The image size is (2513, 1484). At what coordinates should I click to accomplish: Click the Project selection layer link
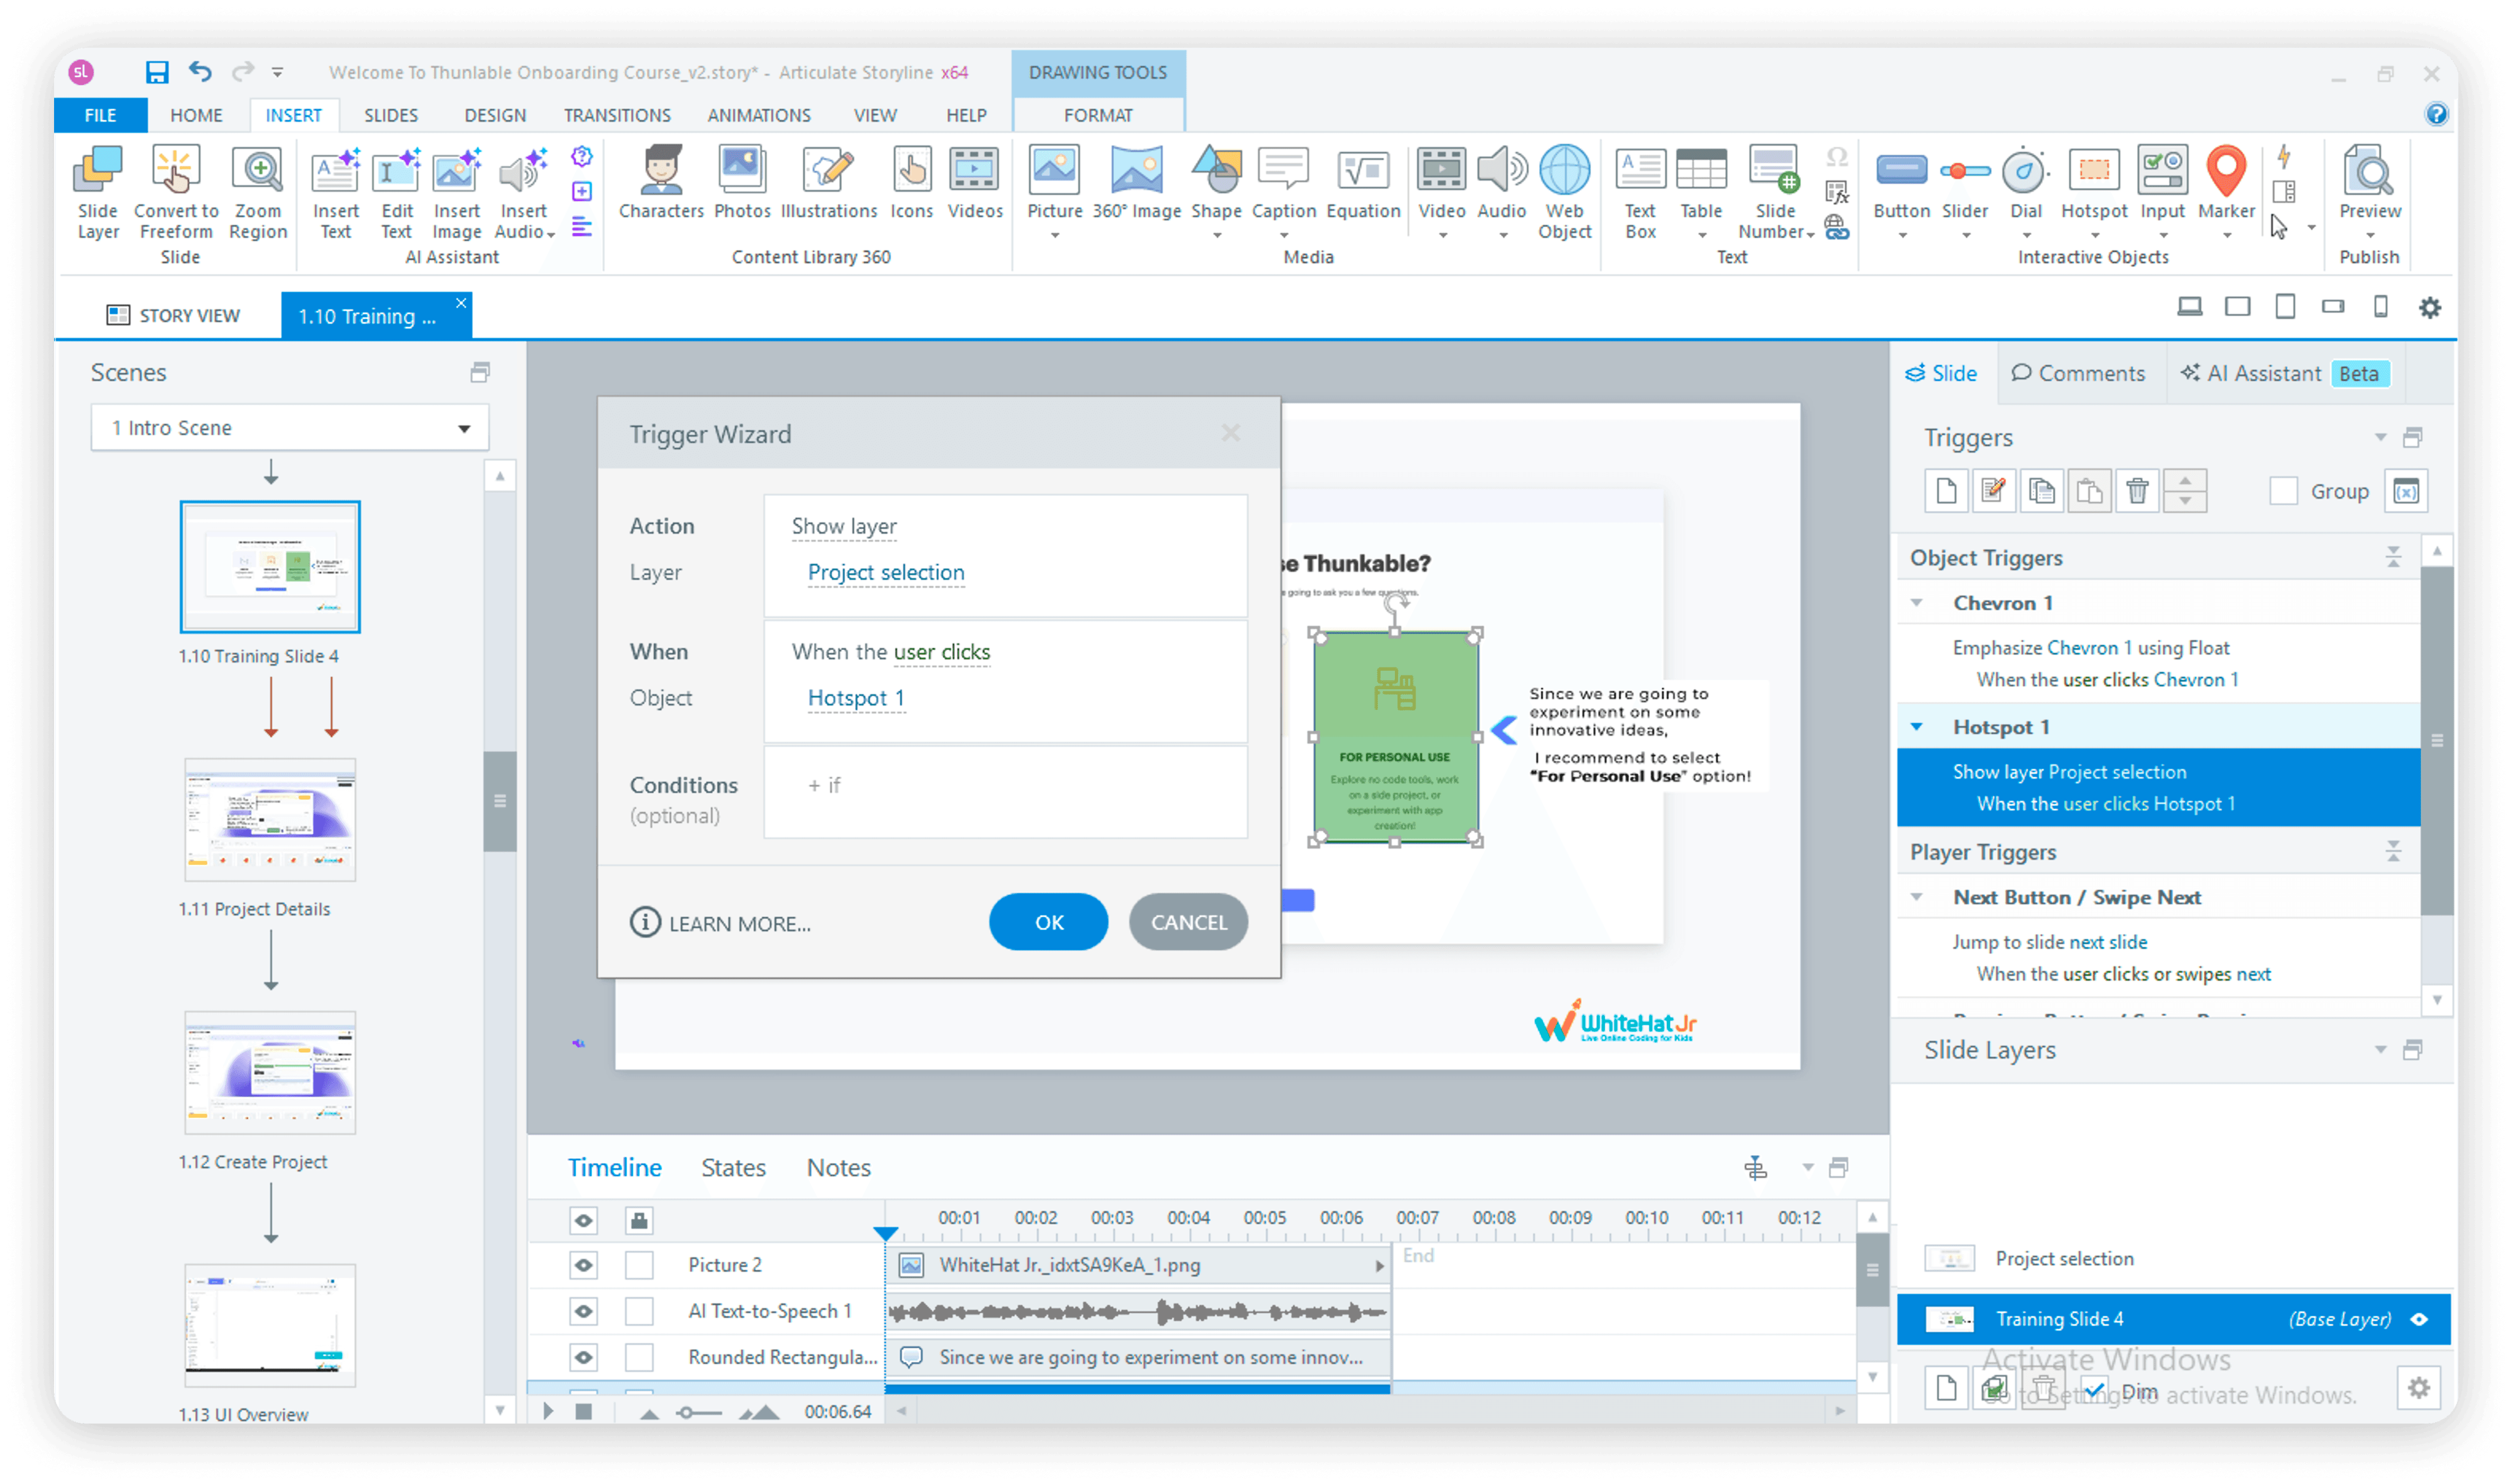(x=886, y=573)
